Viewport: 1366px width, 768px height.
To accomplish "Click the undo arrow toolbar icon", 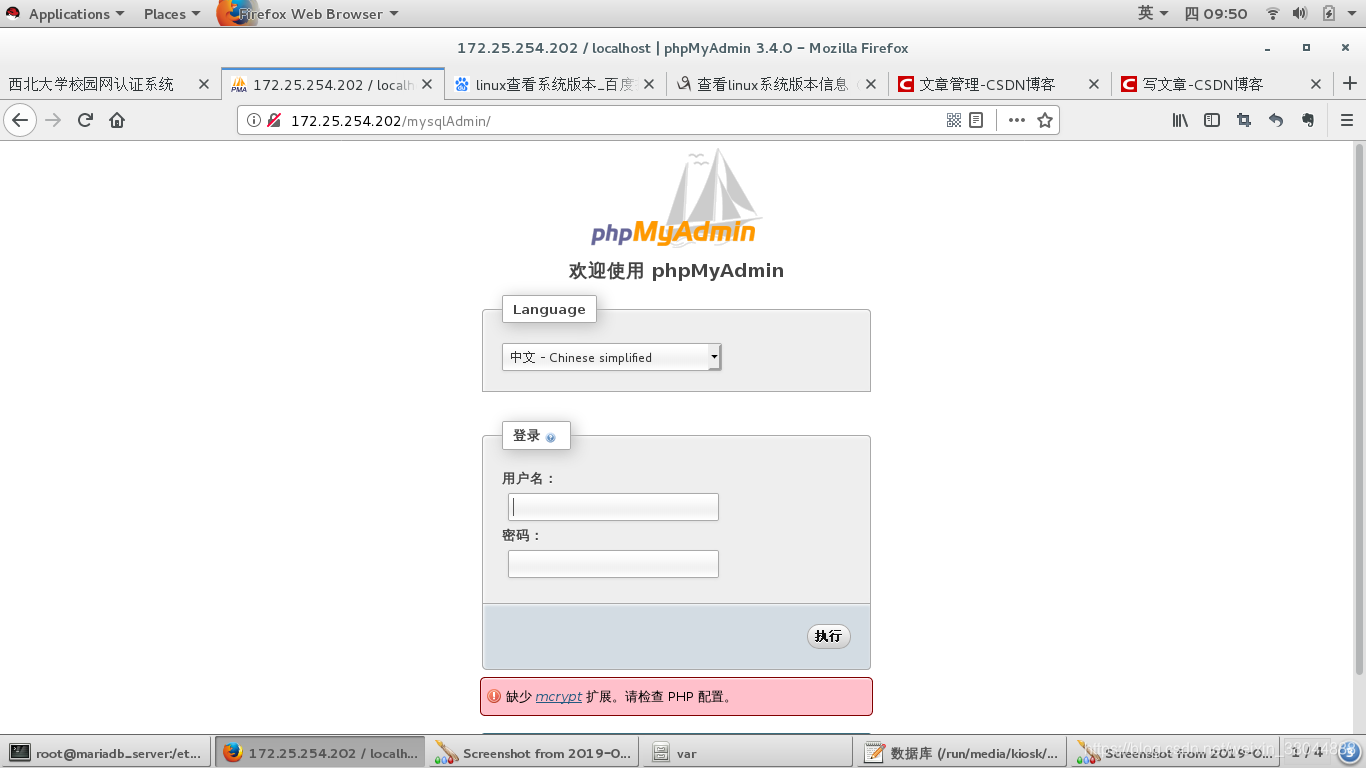I will (x=1276, y=120).
